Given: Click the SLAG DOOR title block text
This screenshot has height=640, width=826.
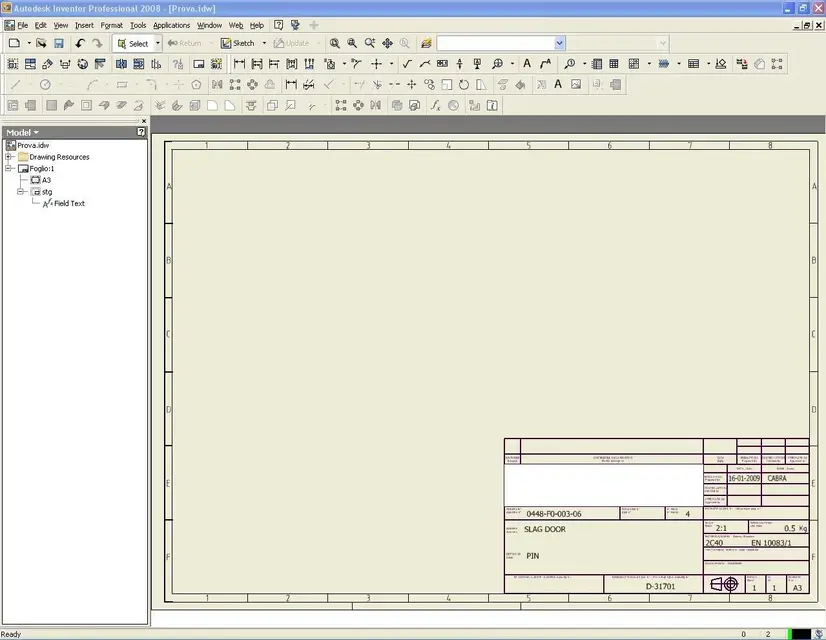Looking at the screenshot, I should [x=545, y=529].
